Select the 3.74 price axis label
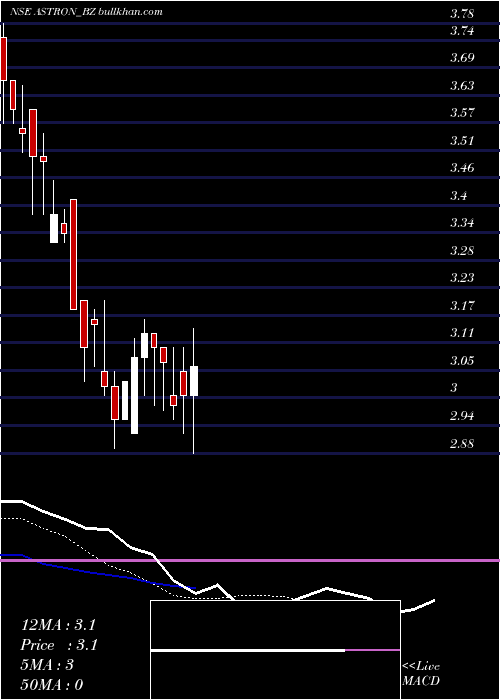 coord(462,31)
